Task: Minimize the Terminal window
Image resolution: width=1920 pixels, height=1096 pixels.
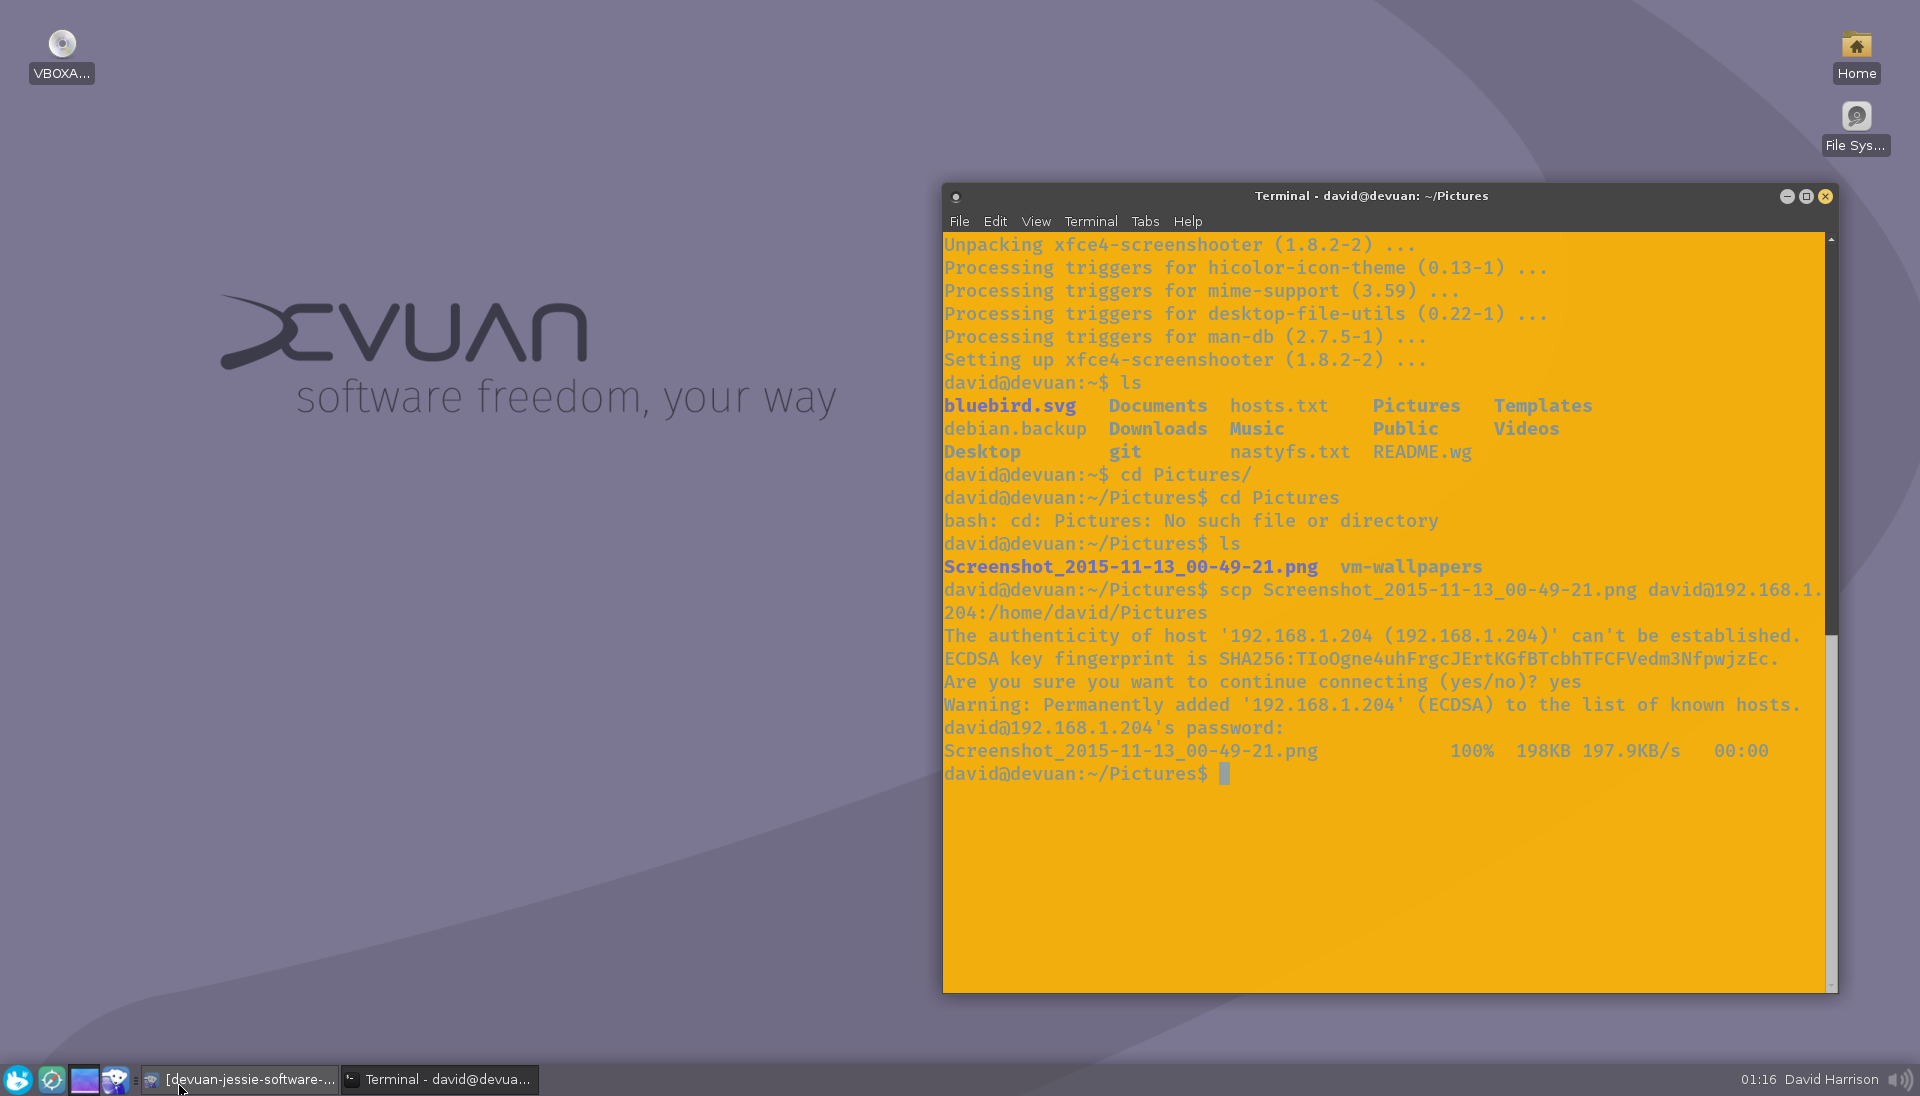Action: 1787,197
